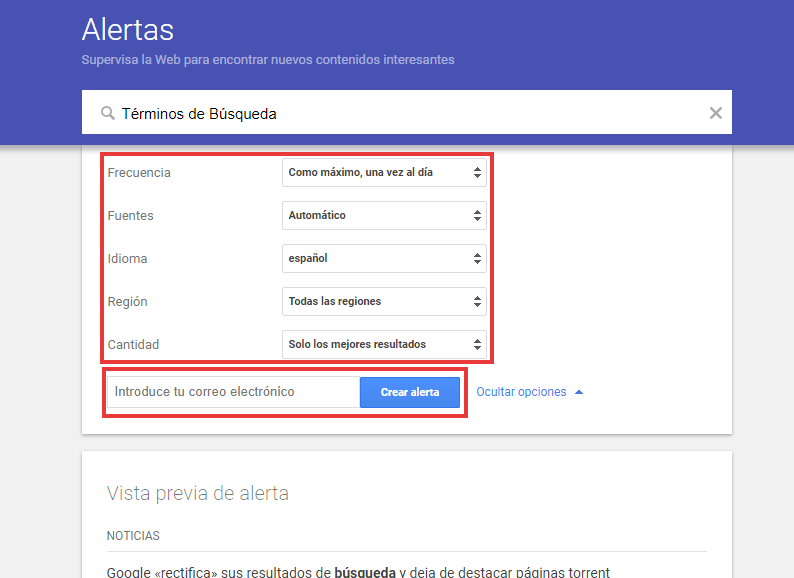Click the magnifying glass search icon
Viewport: 794px width, 578px height.
point(107,113)
